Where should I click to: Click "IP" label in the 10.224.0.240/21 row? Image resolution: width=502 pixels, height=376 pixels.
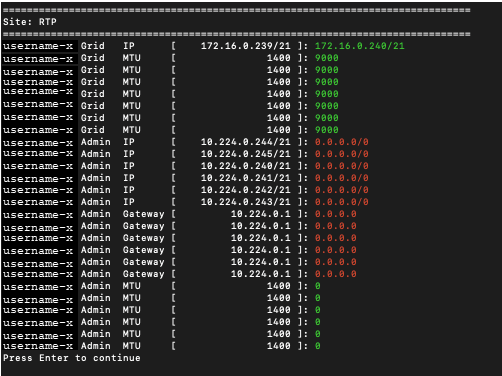coord(129,166)
